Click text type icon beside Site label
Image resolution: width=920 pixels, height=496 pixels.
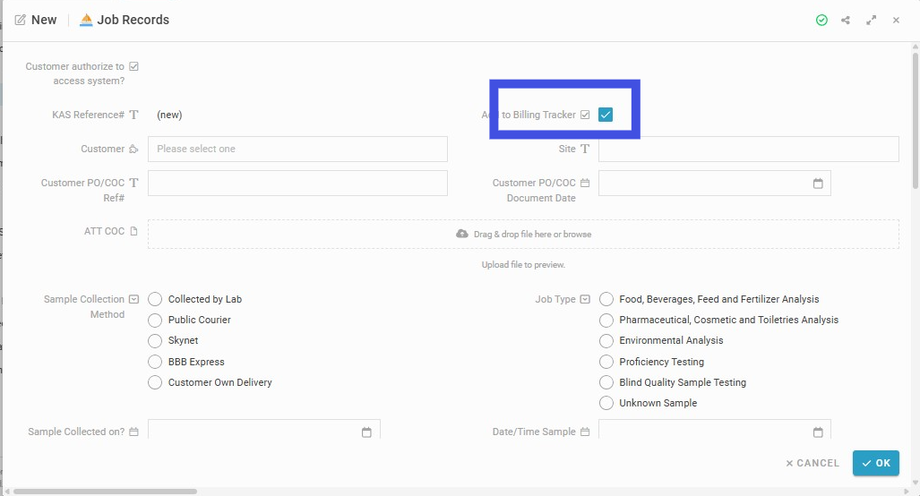pos(585,149)
